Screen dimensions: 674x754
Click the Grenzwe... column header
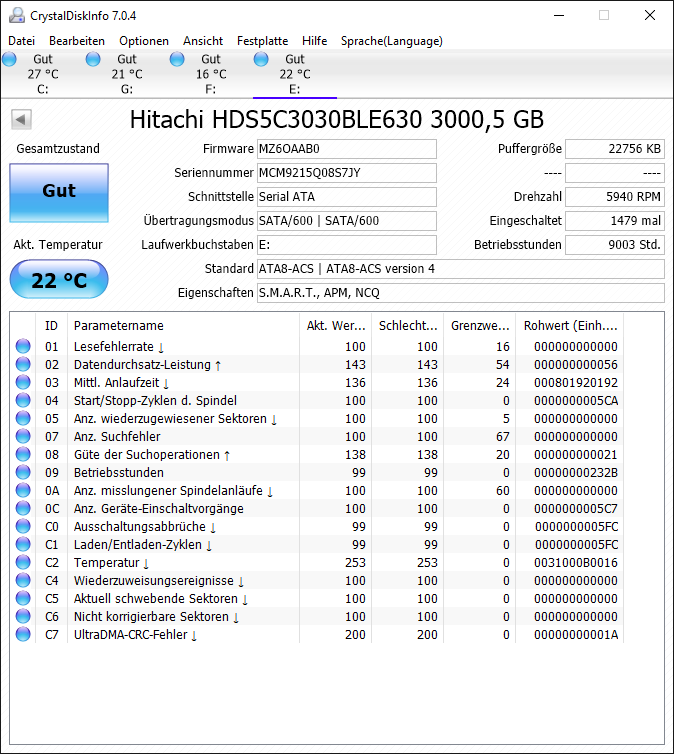479,326
